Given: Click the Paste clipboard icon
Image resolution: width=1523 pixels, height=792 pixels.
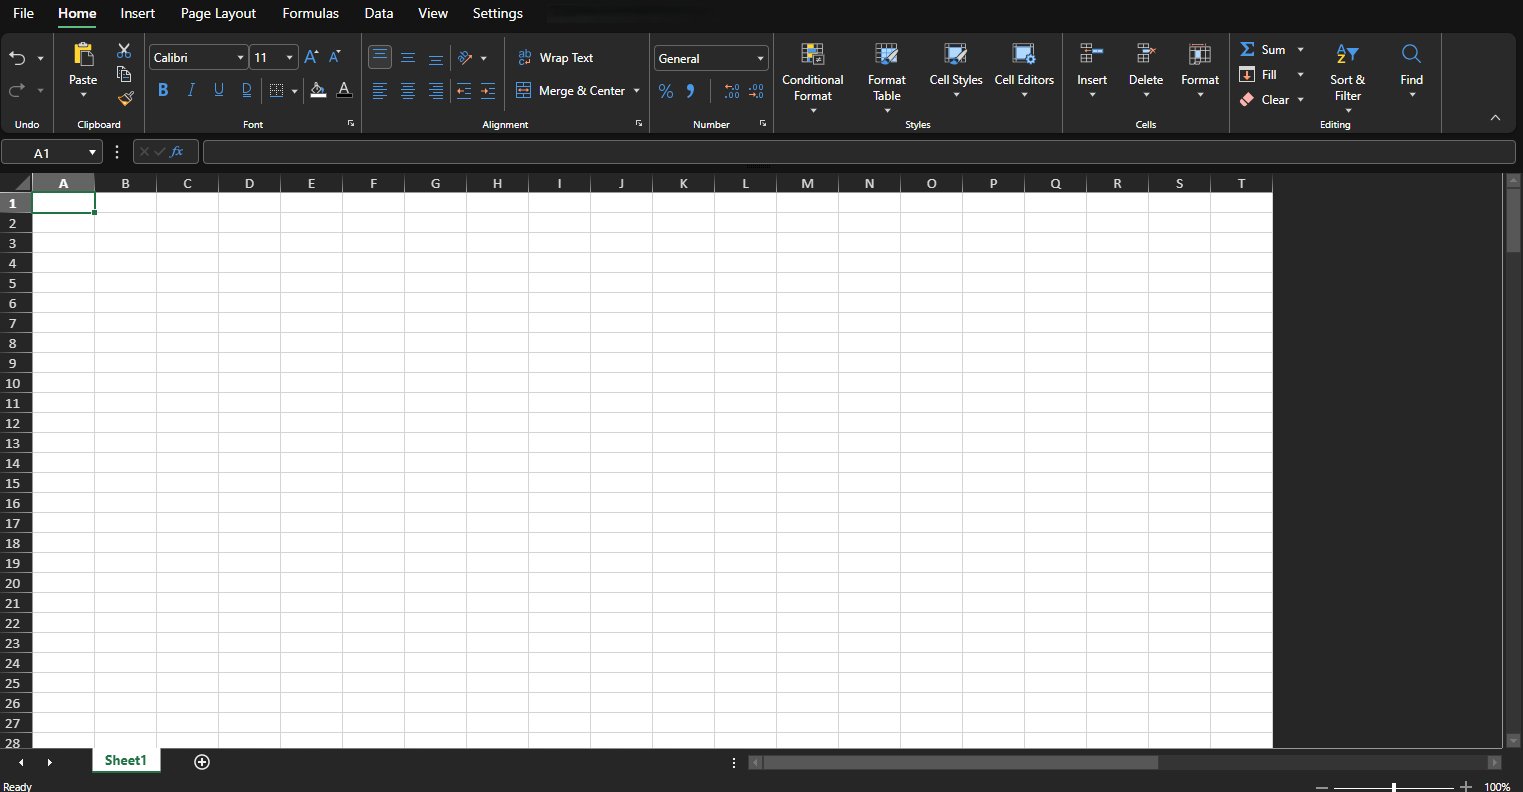Looking at the screenshot, I should (83, 54).
